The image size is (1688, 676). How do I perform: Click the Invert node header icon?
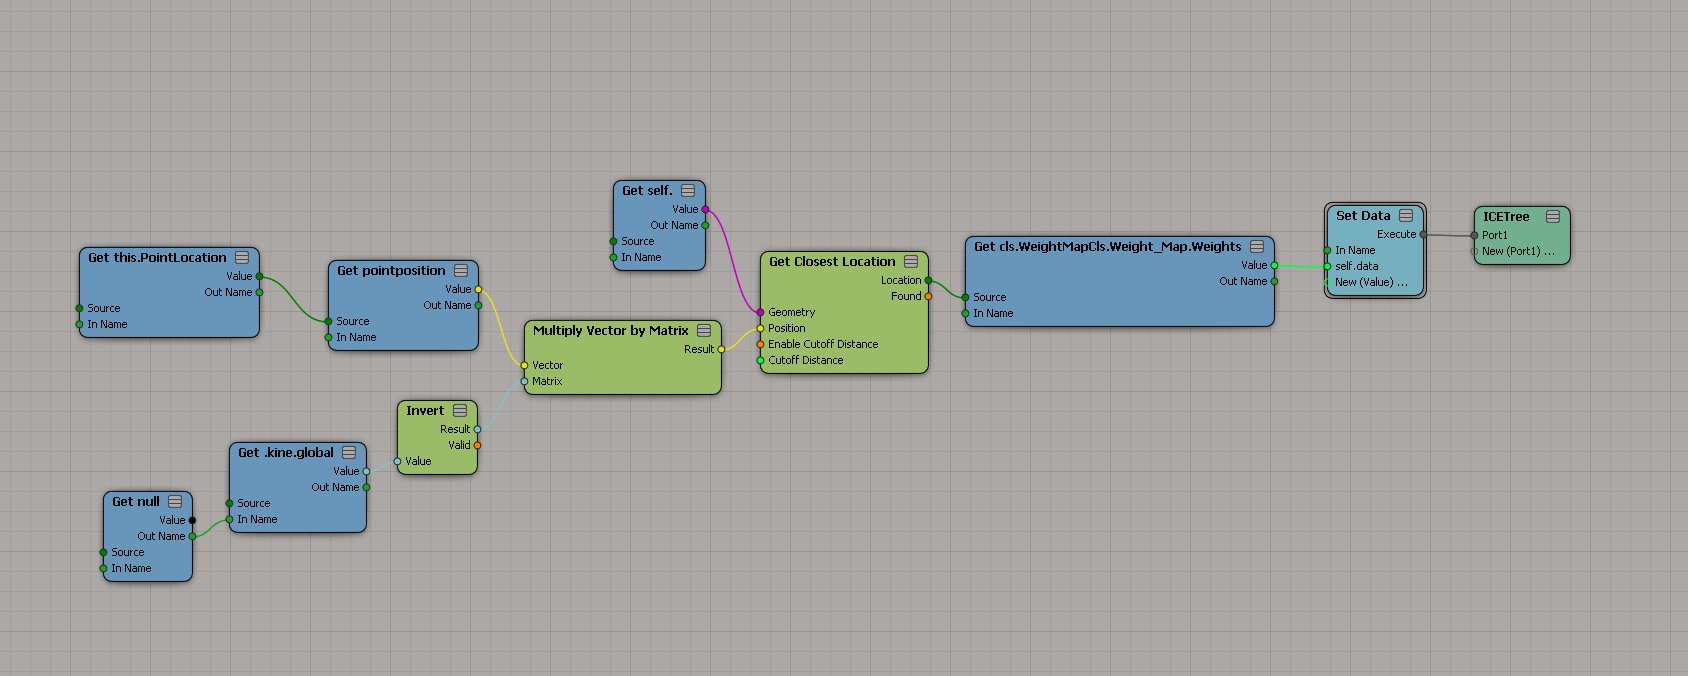click(x=460, y=411)
